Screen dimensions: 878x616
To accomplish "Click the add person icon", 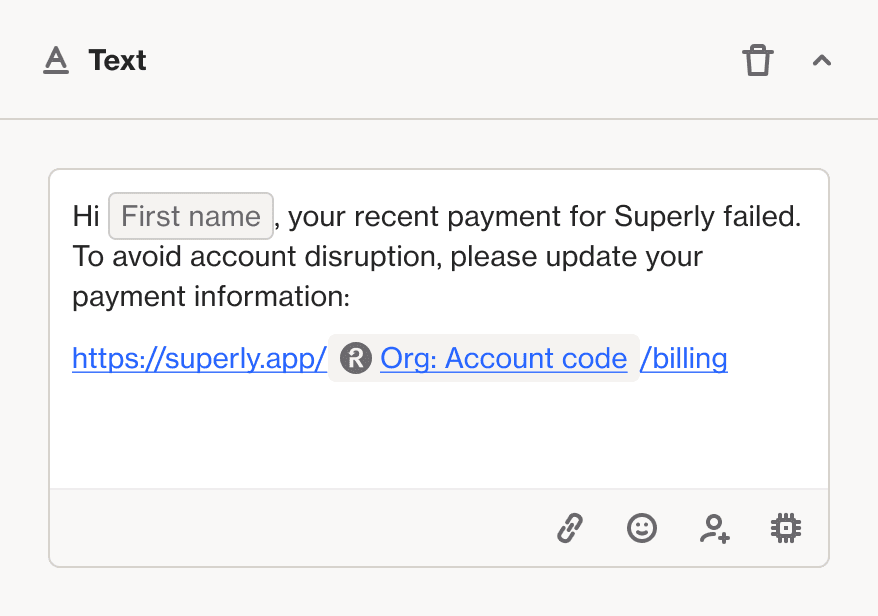I will click(x=714, y=527).
